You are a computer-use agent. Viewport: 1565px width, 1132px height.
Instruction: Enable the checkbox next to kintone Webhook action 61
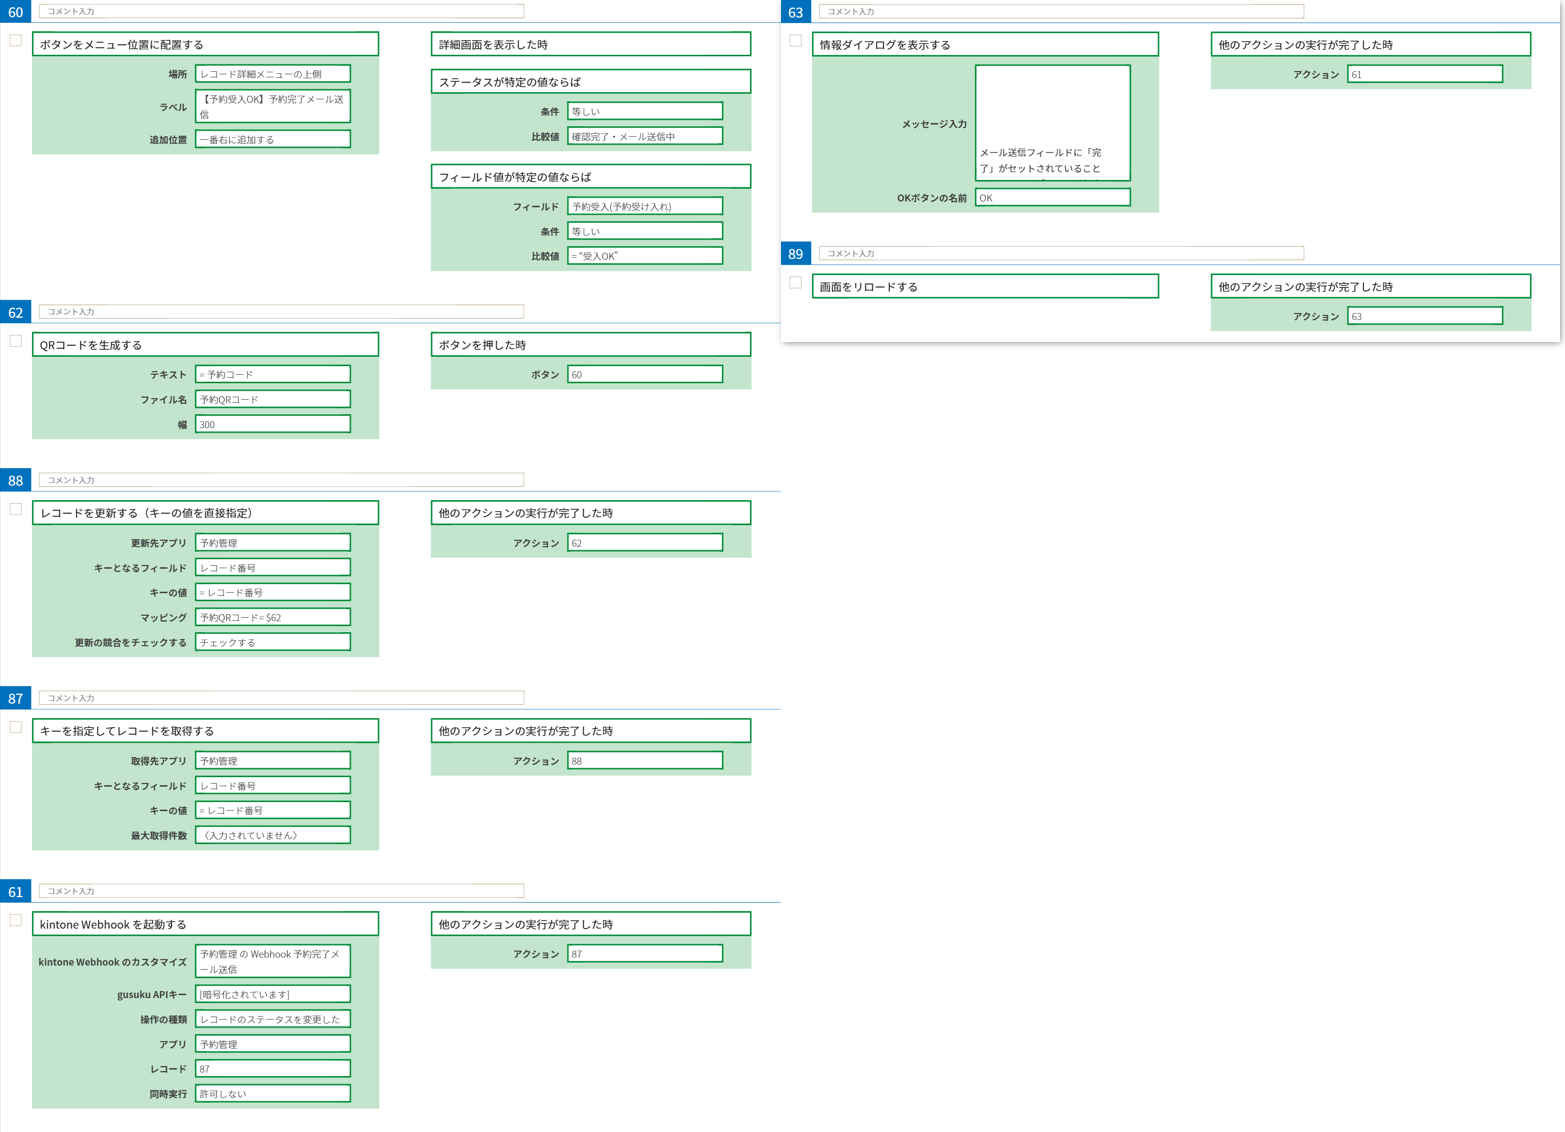point(16,920)
